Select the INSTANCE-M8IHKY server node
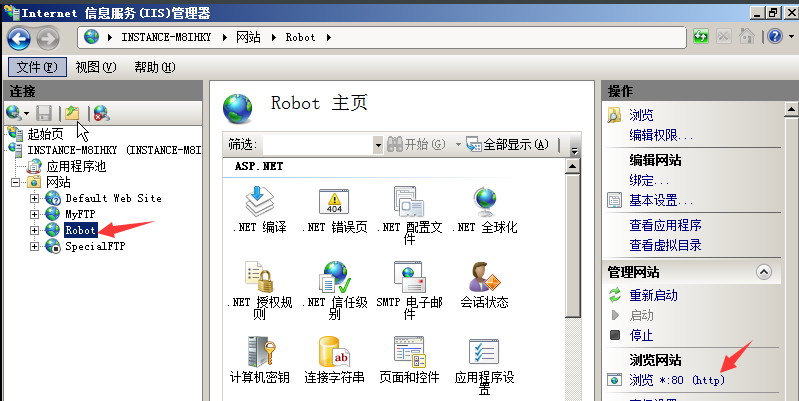Viewport: 799px width, 401px height. (x=114, y=150)
